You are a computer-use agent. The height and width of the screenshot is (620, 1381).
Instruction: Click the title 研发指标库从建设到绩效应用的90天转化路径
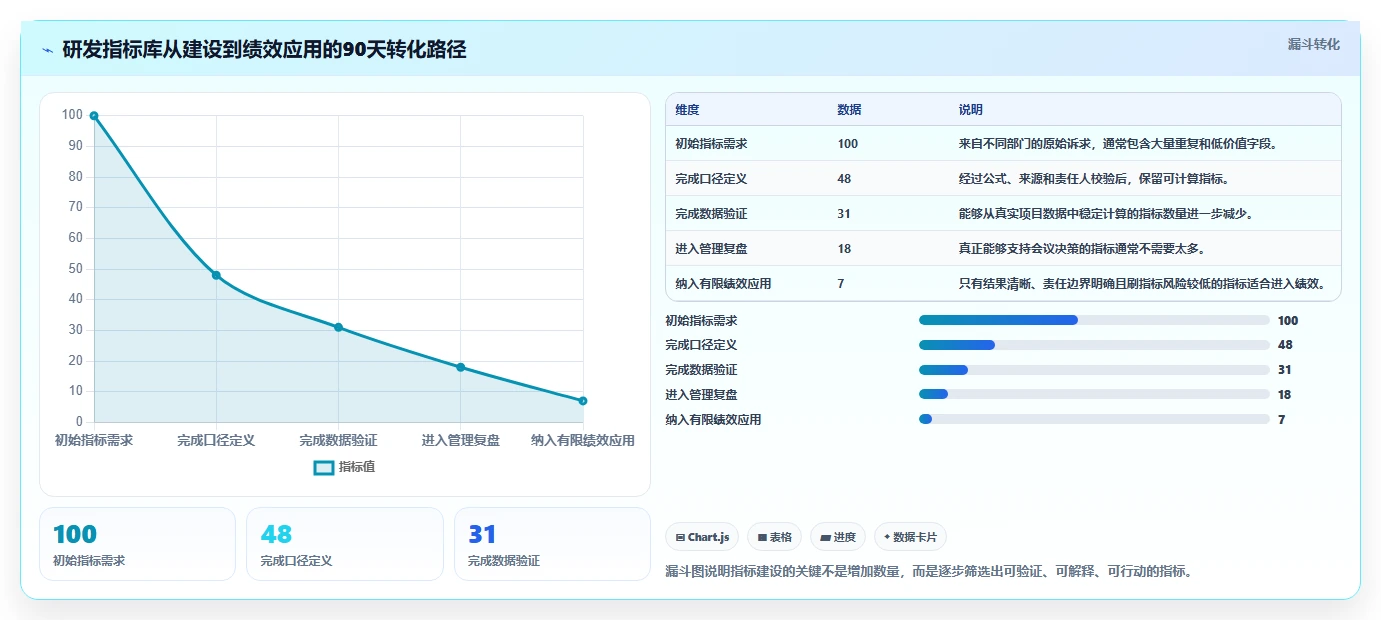tap(264, 50)
